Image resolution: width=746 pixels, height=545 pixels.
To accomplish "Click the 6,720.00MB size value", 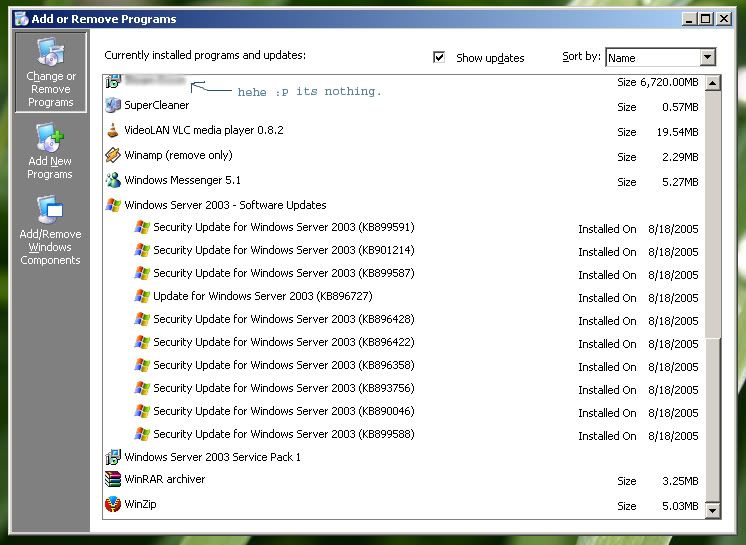I will click(669, 82).
